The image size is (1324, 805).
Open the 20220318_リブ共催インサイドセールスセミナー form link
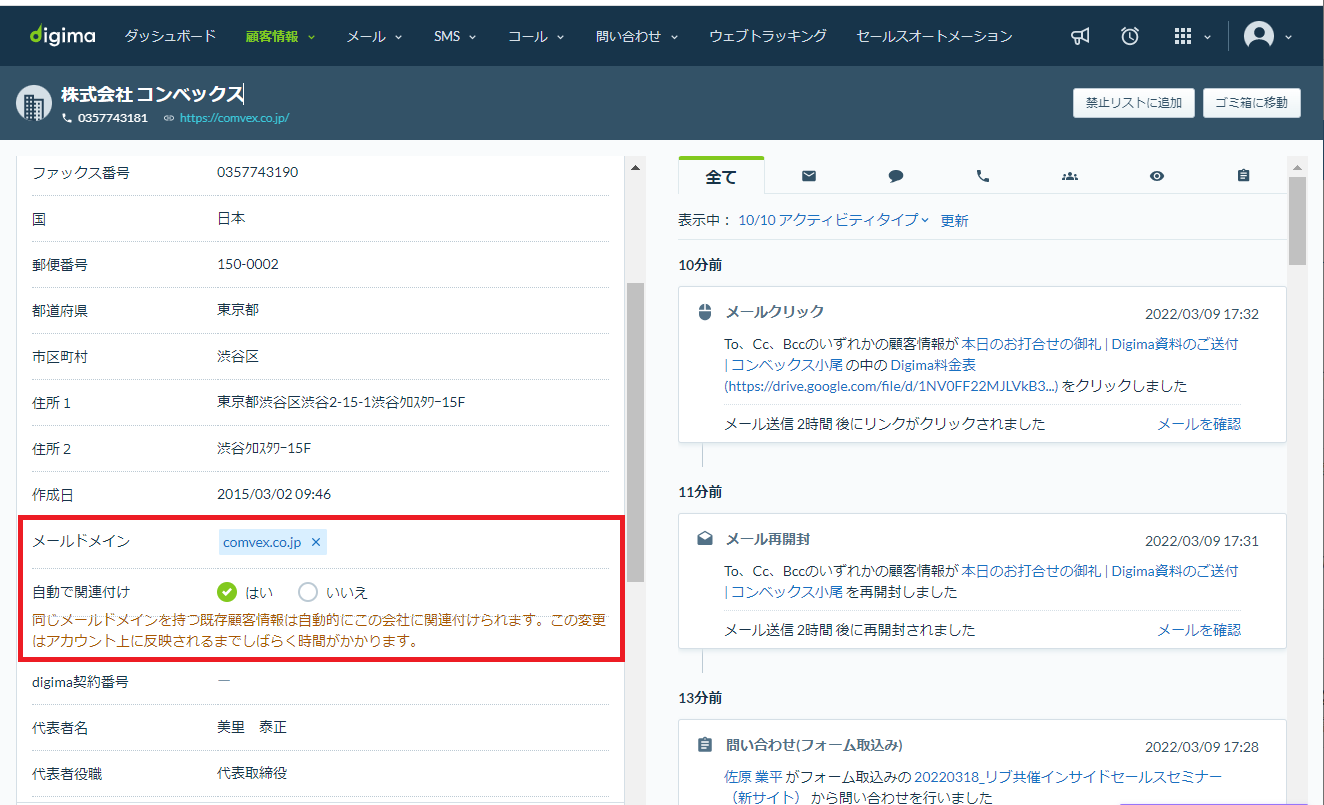point(1067,777)
